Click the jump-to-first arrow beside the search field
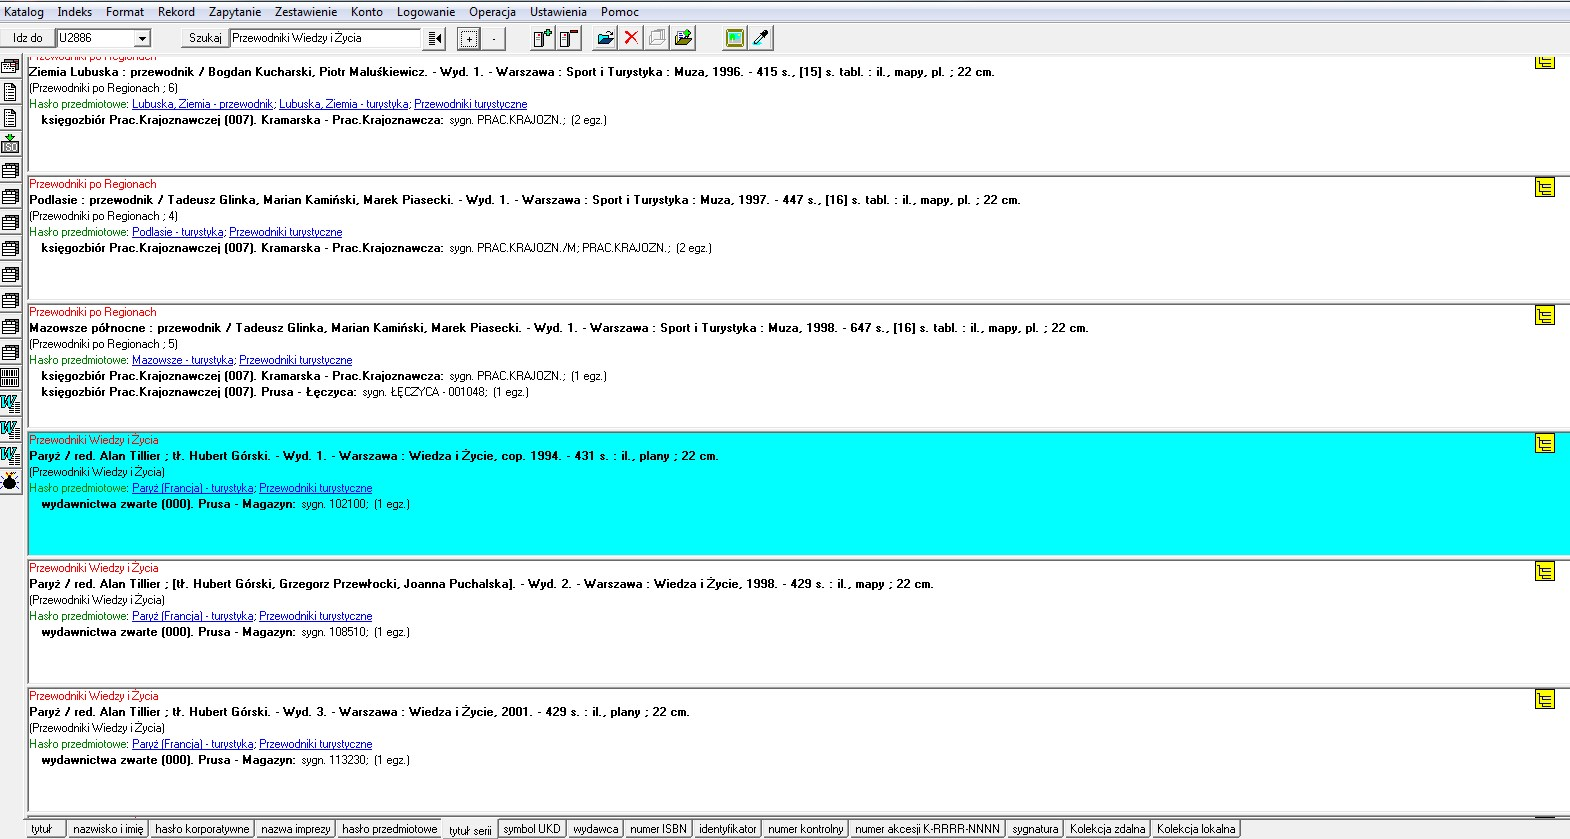Image resolution: width=1570 pixels, height=839 pixels. click(435, 38)
